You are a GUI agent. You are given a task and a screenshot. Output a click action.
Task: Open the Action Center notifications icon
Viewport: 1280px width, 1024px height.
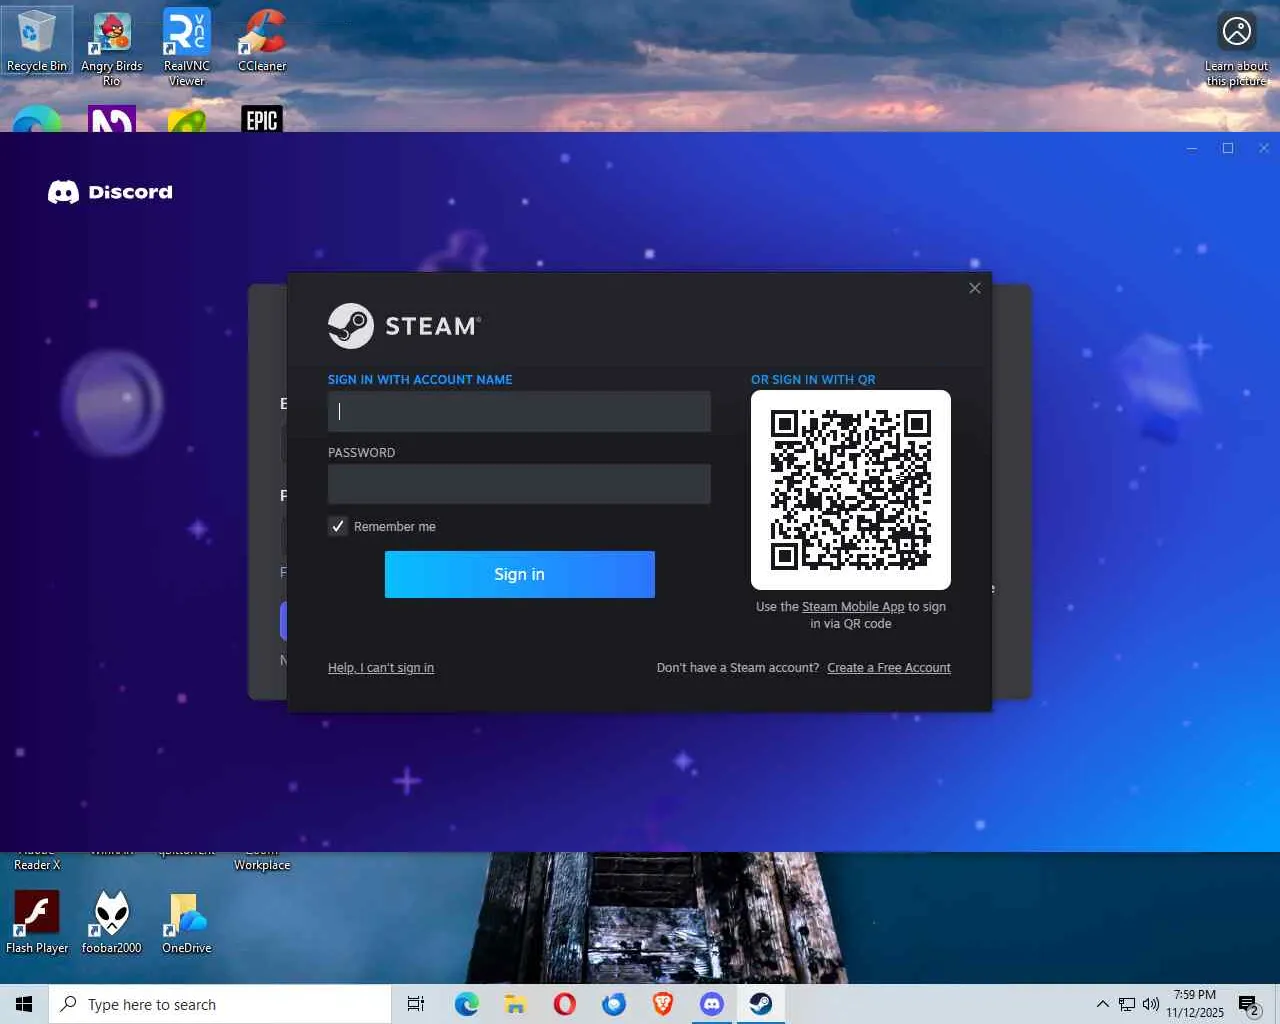pyautogui.click(x=1249, y=1004)
